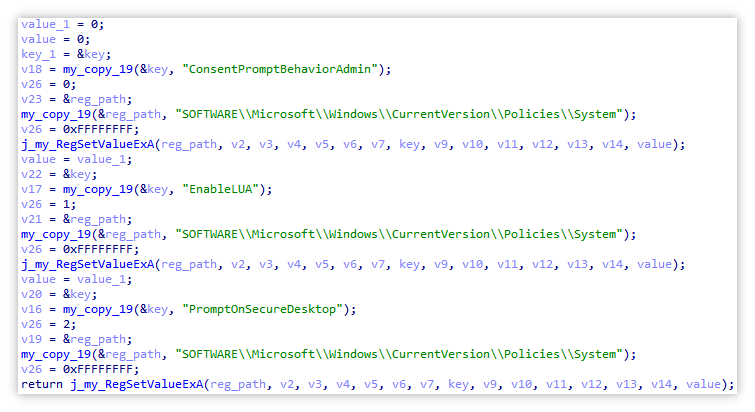Select v26 in the "v26 = 1;" statement

(32, 204)
